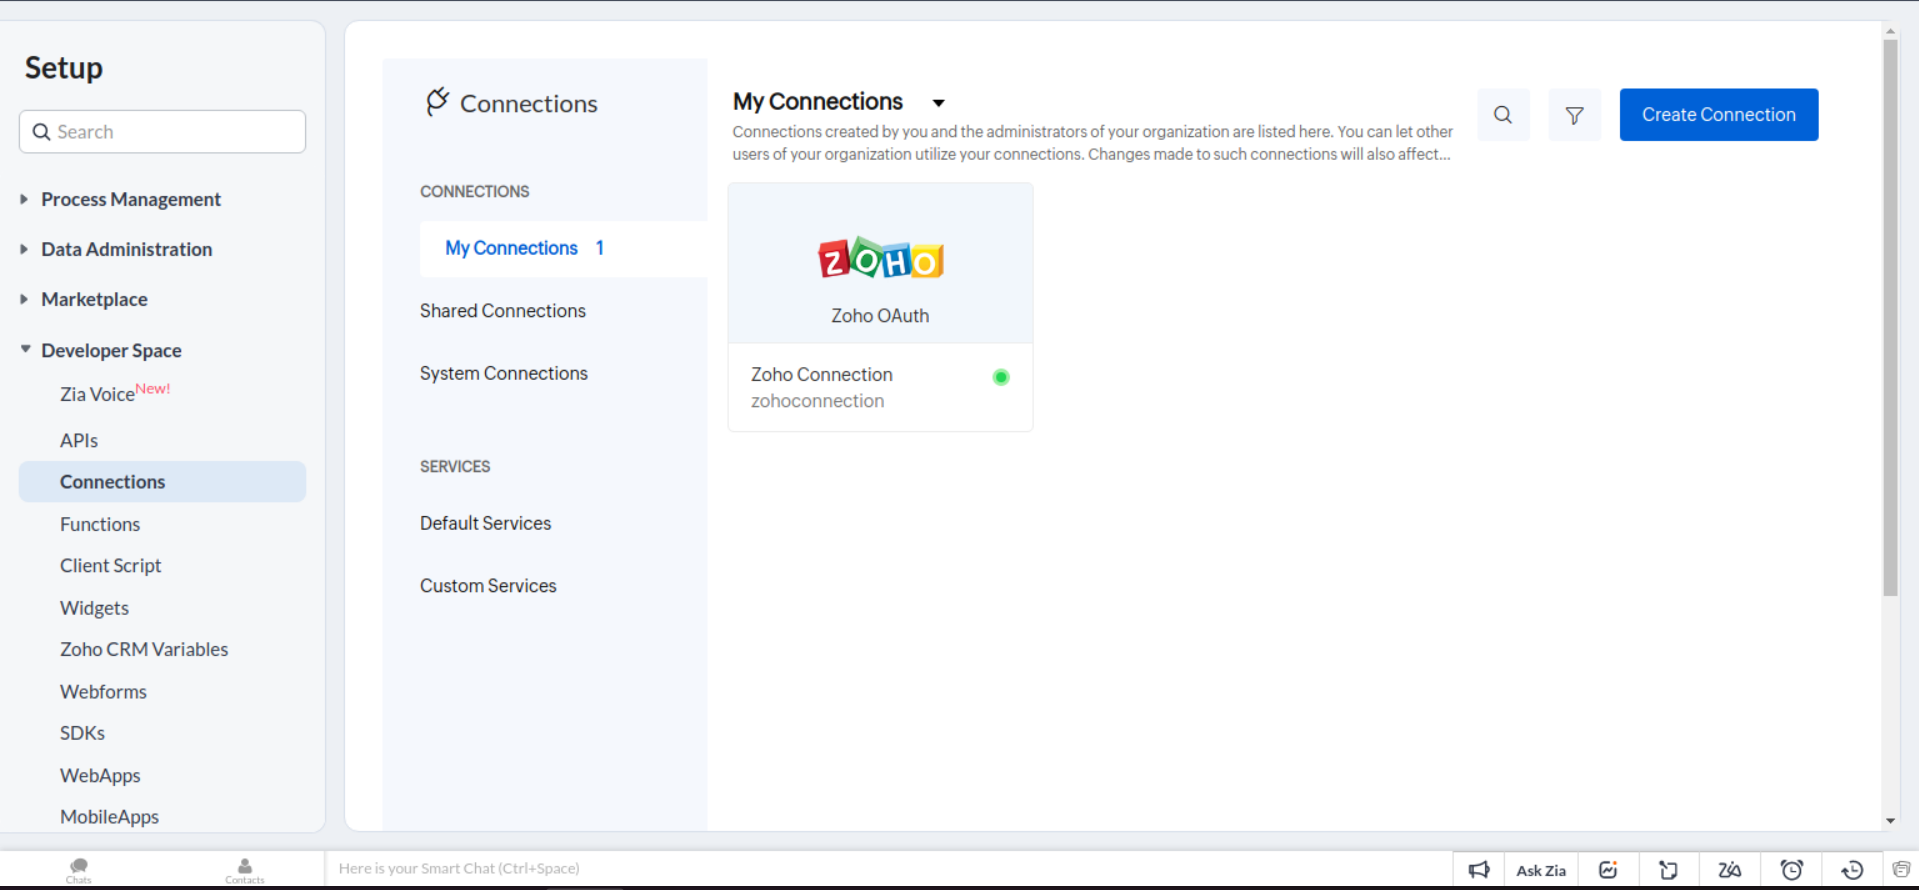Open the stacked messages icon
Viewport: 1919px width, 890px height.
(1901, 870)
